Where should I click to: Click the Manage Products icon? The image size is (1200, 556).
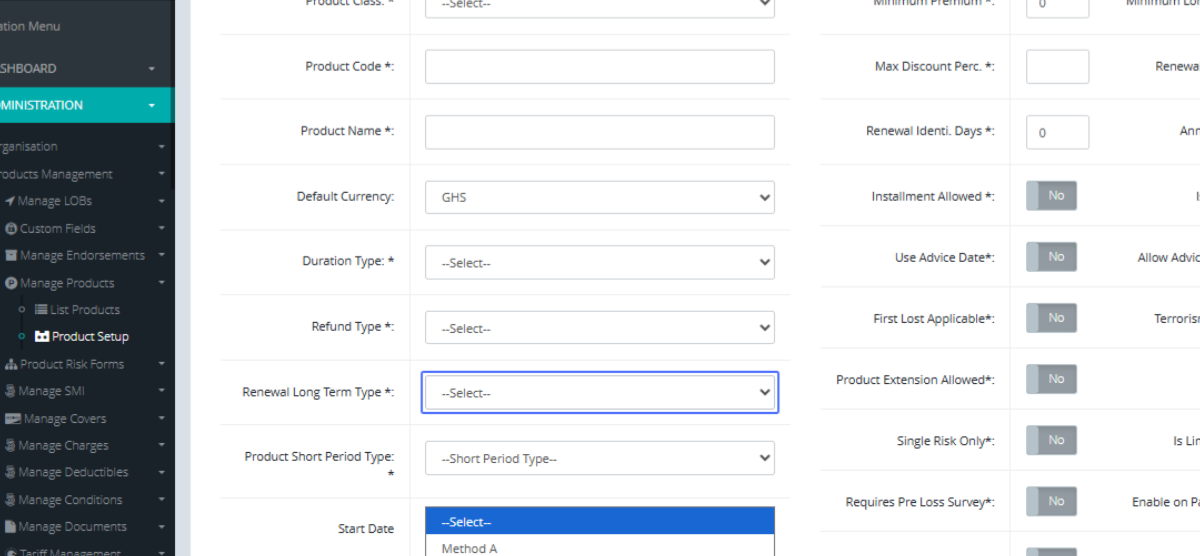tap(12, 283)
